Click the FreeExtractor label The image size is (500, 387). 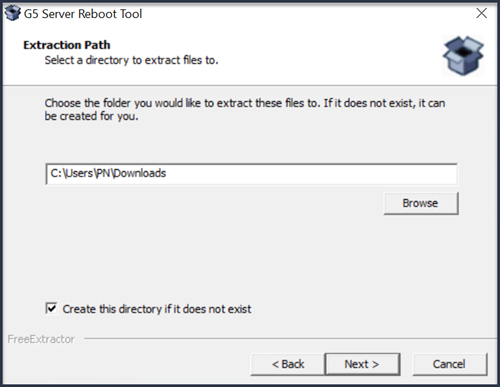[x=41, y=339]
